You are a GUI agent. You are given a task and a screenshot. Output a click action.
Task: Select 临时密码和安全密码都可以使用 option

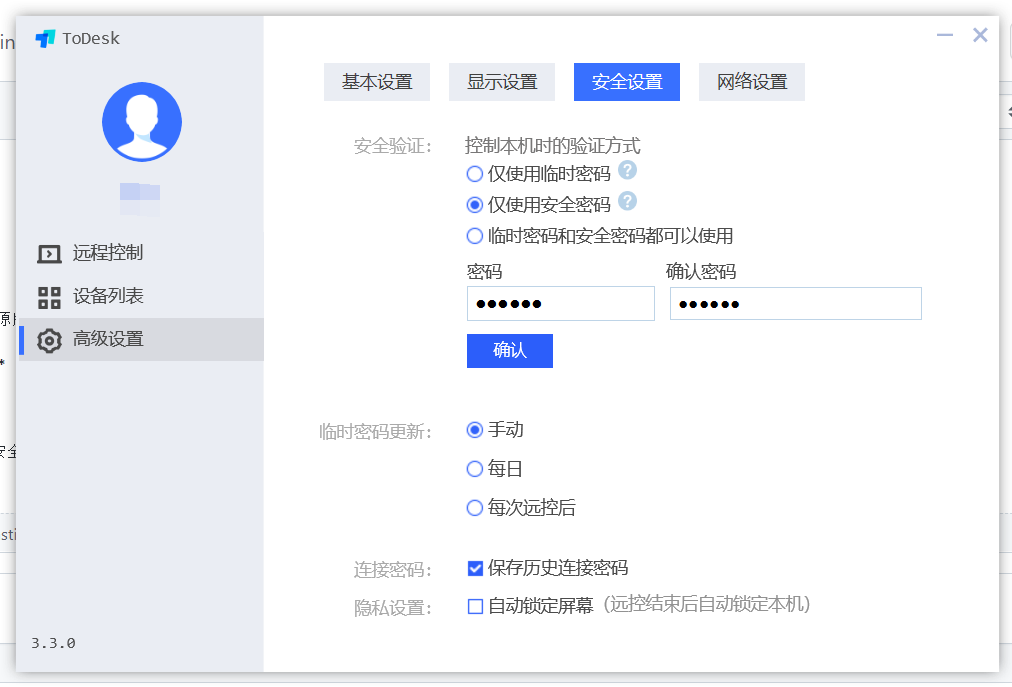475,237
